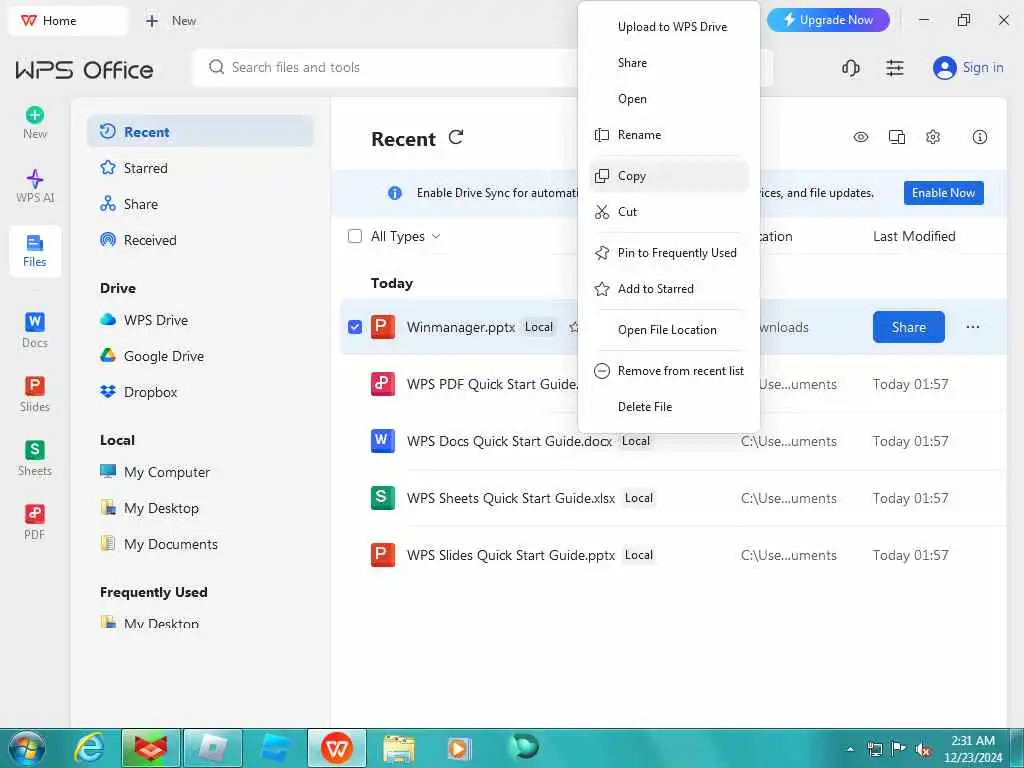Open the Slides app icon
Screen dimensions: 1024x768
[35, 385]
